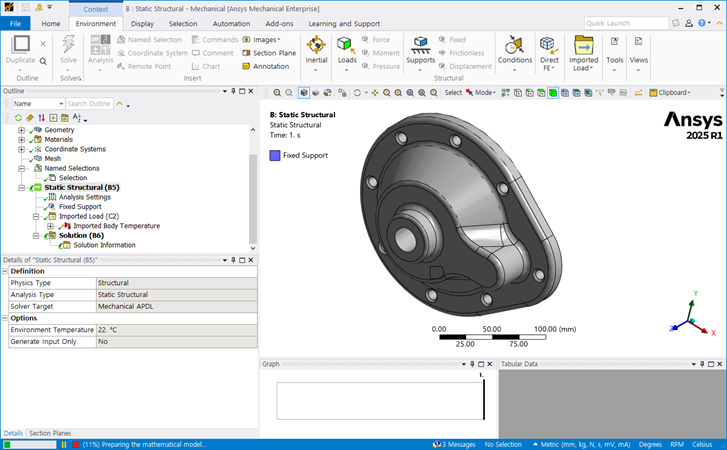Expand the Coordinate Systems tree node
Image resolution: width=727 pixels, height=450 pixels.
(21, 149)
